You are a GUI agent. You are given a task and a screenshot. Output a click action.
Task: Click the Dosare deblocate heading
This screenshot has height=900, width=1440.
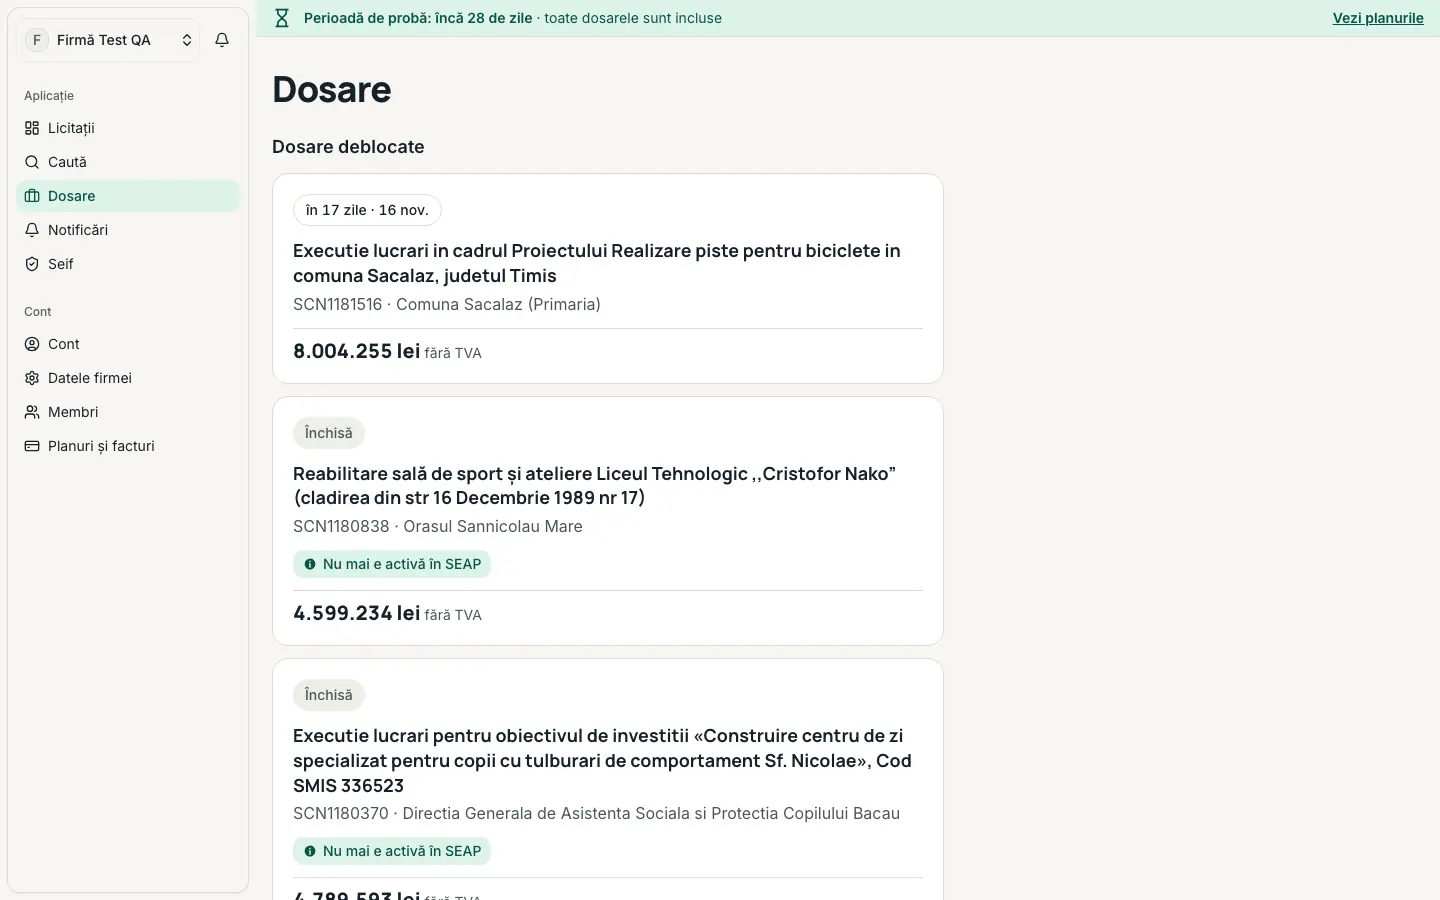point(348,147)
